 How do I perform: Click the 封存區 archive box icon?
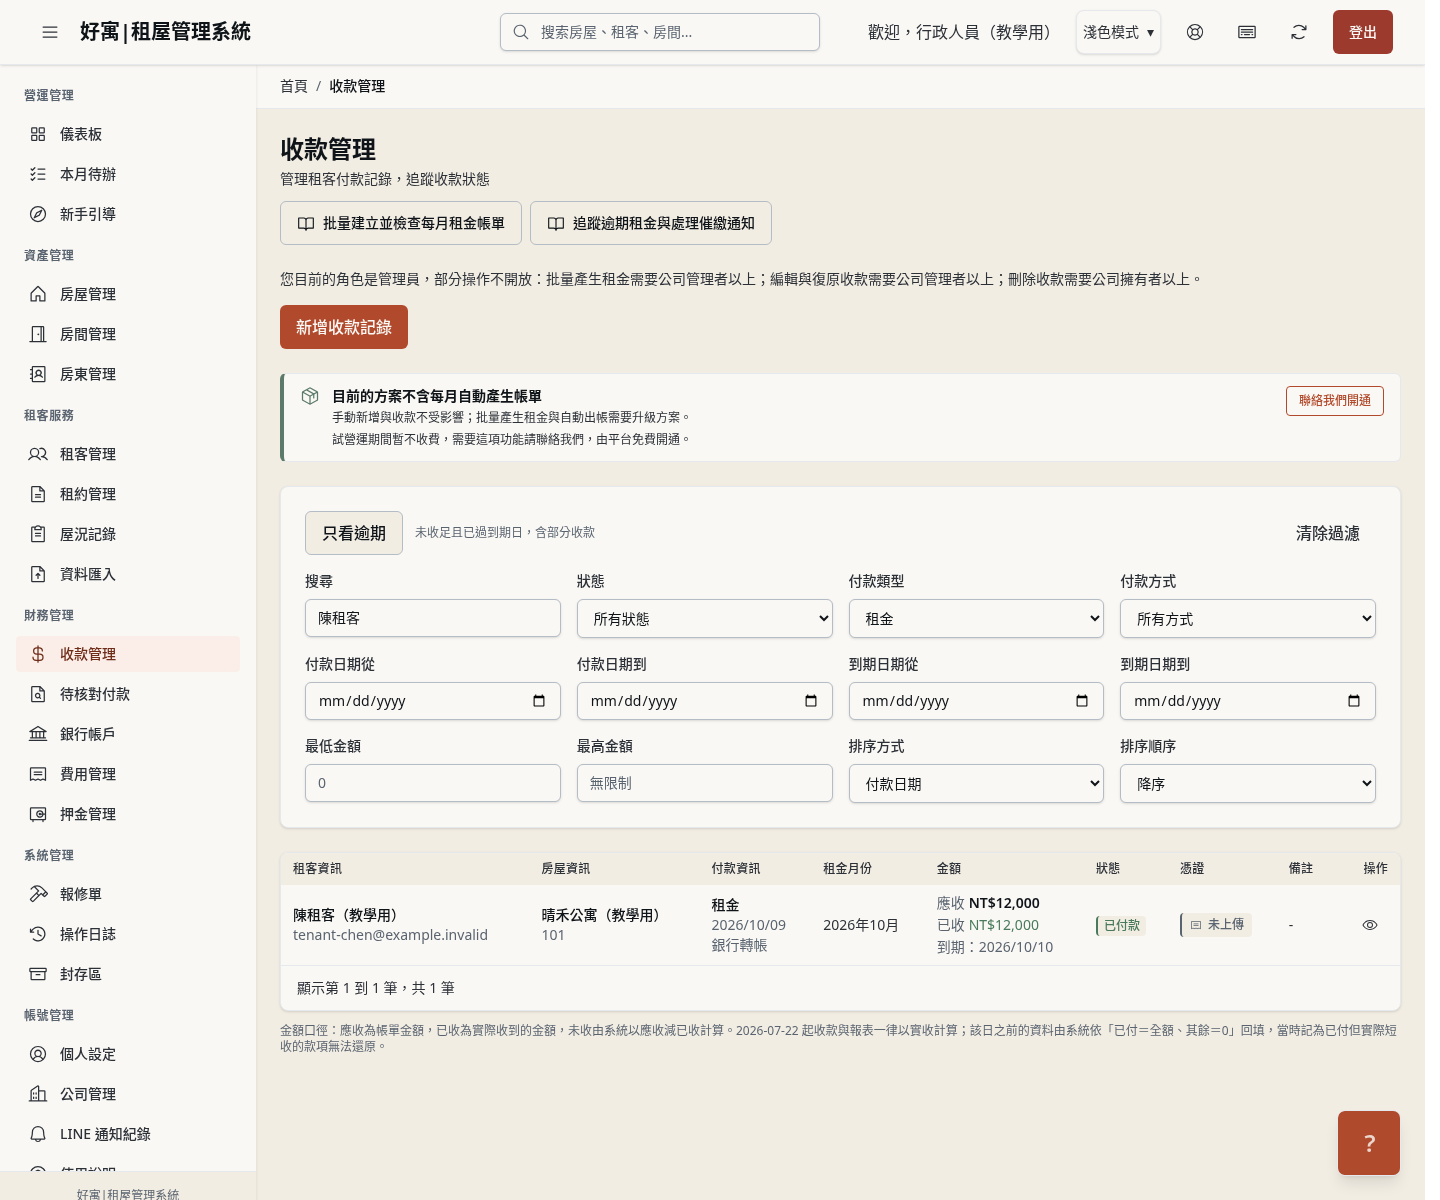(38, 974)
